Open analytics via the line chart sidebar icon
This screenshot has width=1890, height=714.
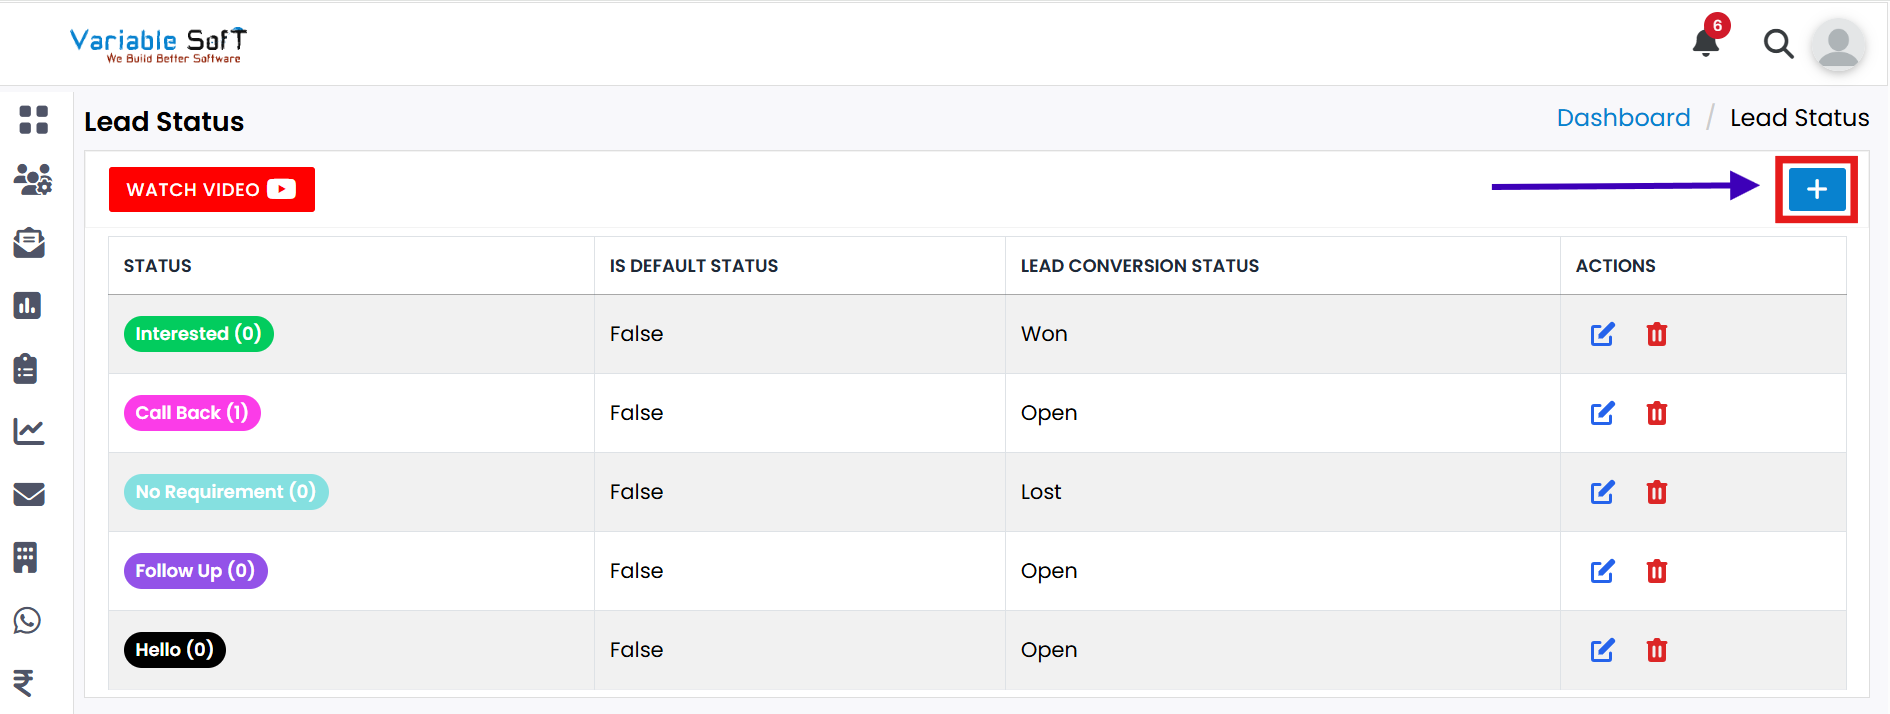29,431
